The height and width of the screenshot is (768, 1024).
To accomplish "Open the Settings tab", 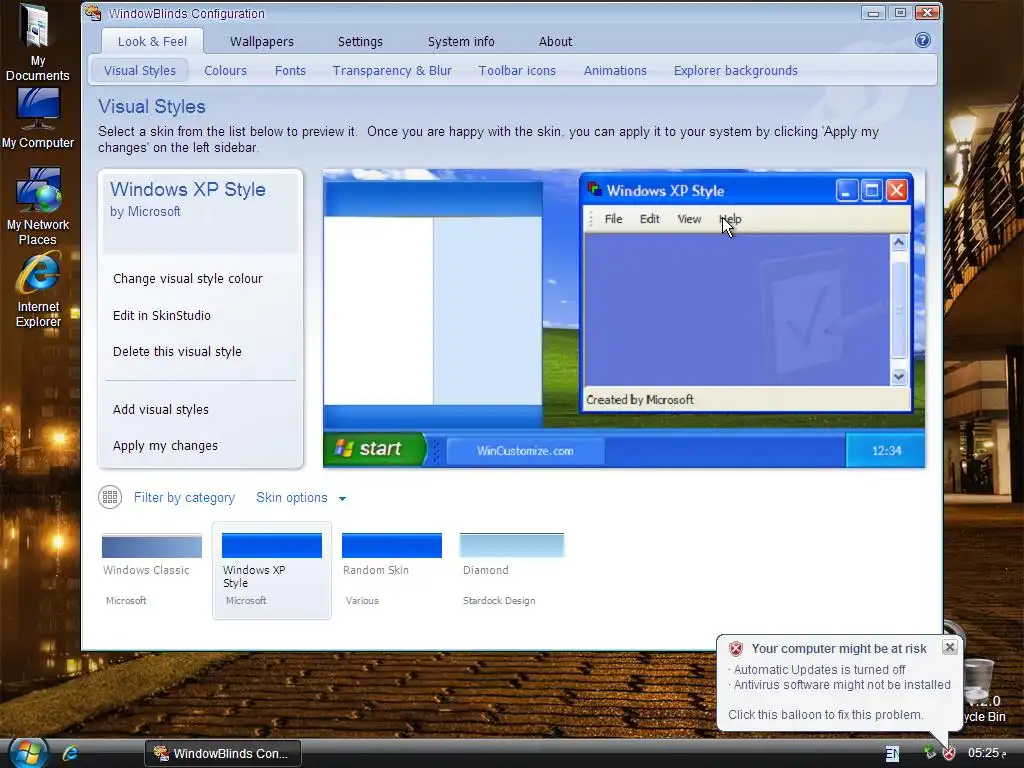I will [x=360, y=41].
